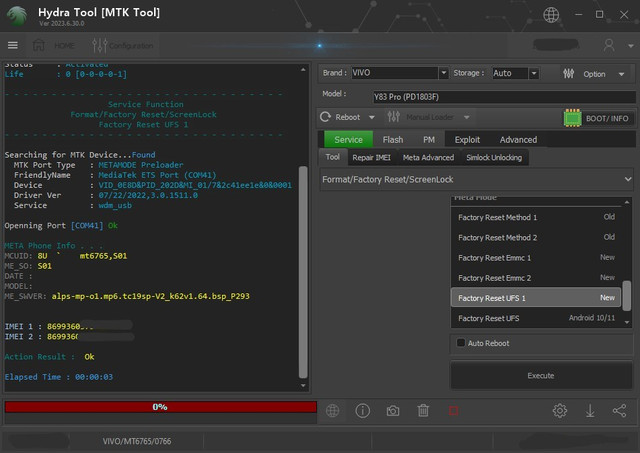
Task: Click the share icon
Action: pyautogui.click(x=620, y=411)
